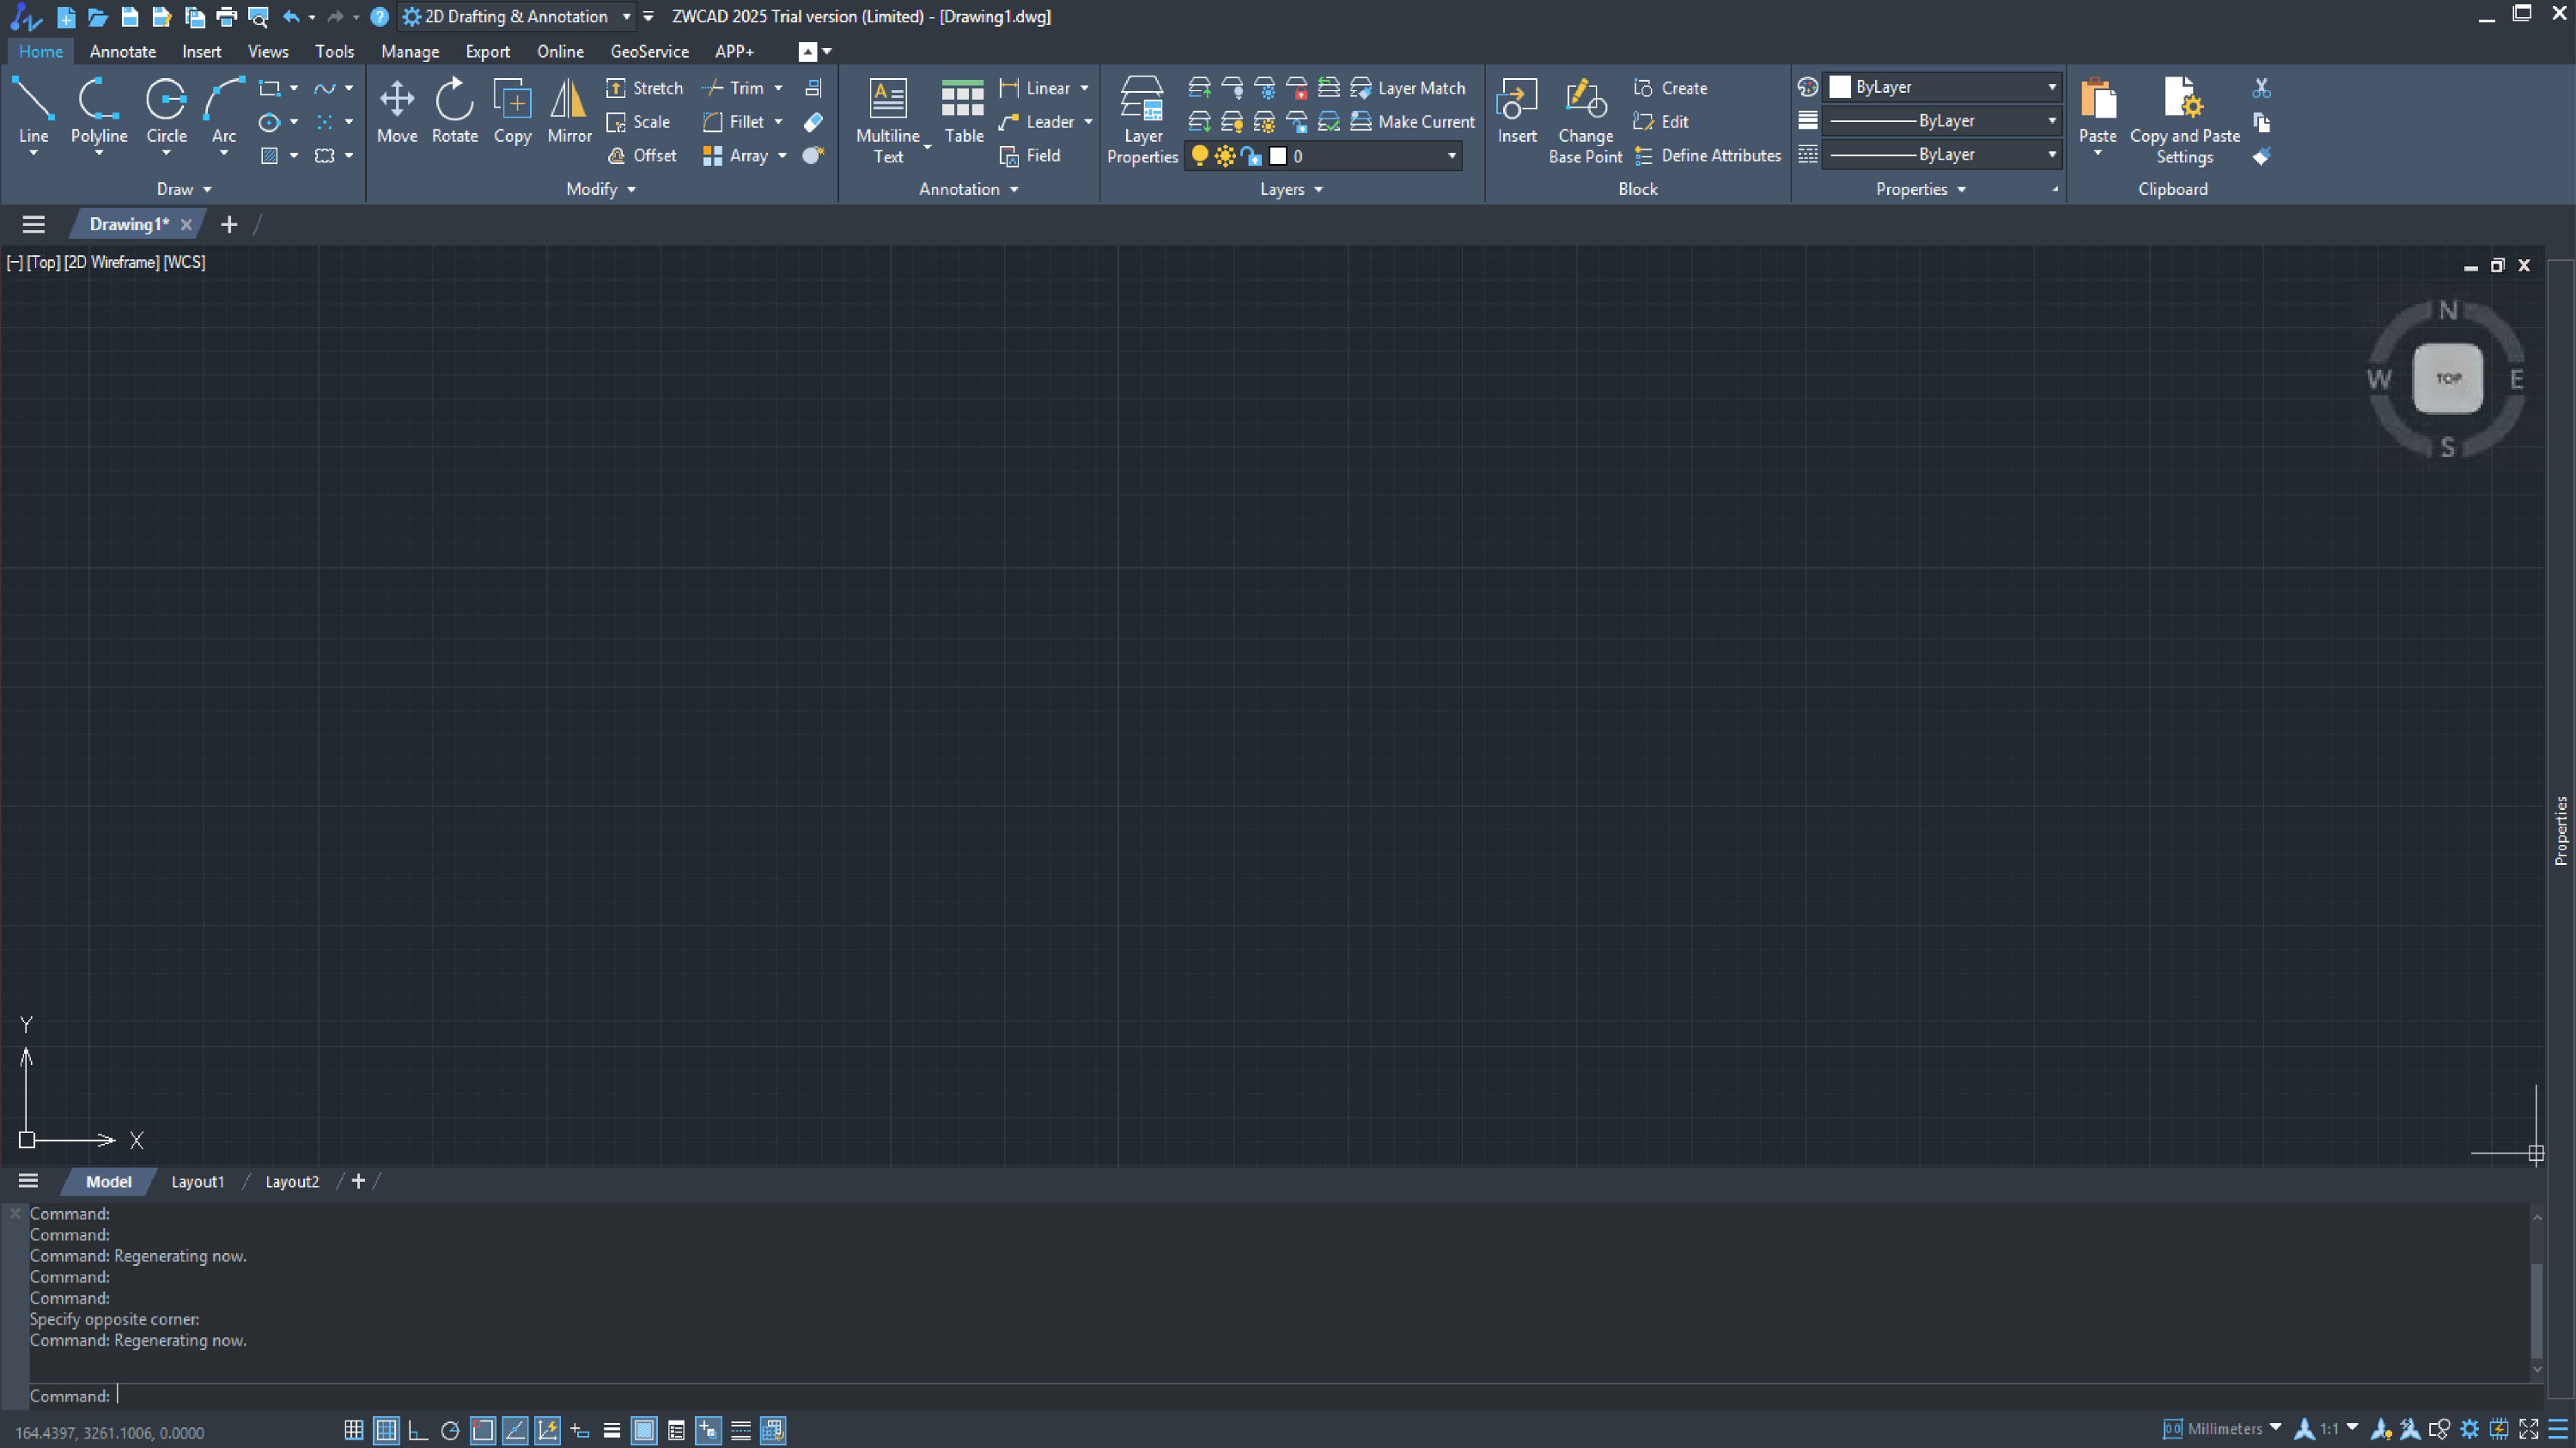The width and height of the screenshot is (2576, 1448).
Task: Click the layer 0 color swatch
Action: pyautogui.click(x=1278, y=156)
